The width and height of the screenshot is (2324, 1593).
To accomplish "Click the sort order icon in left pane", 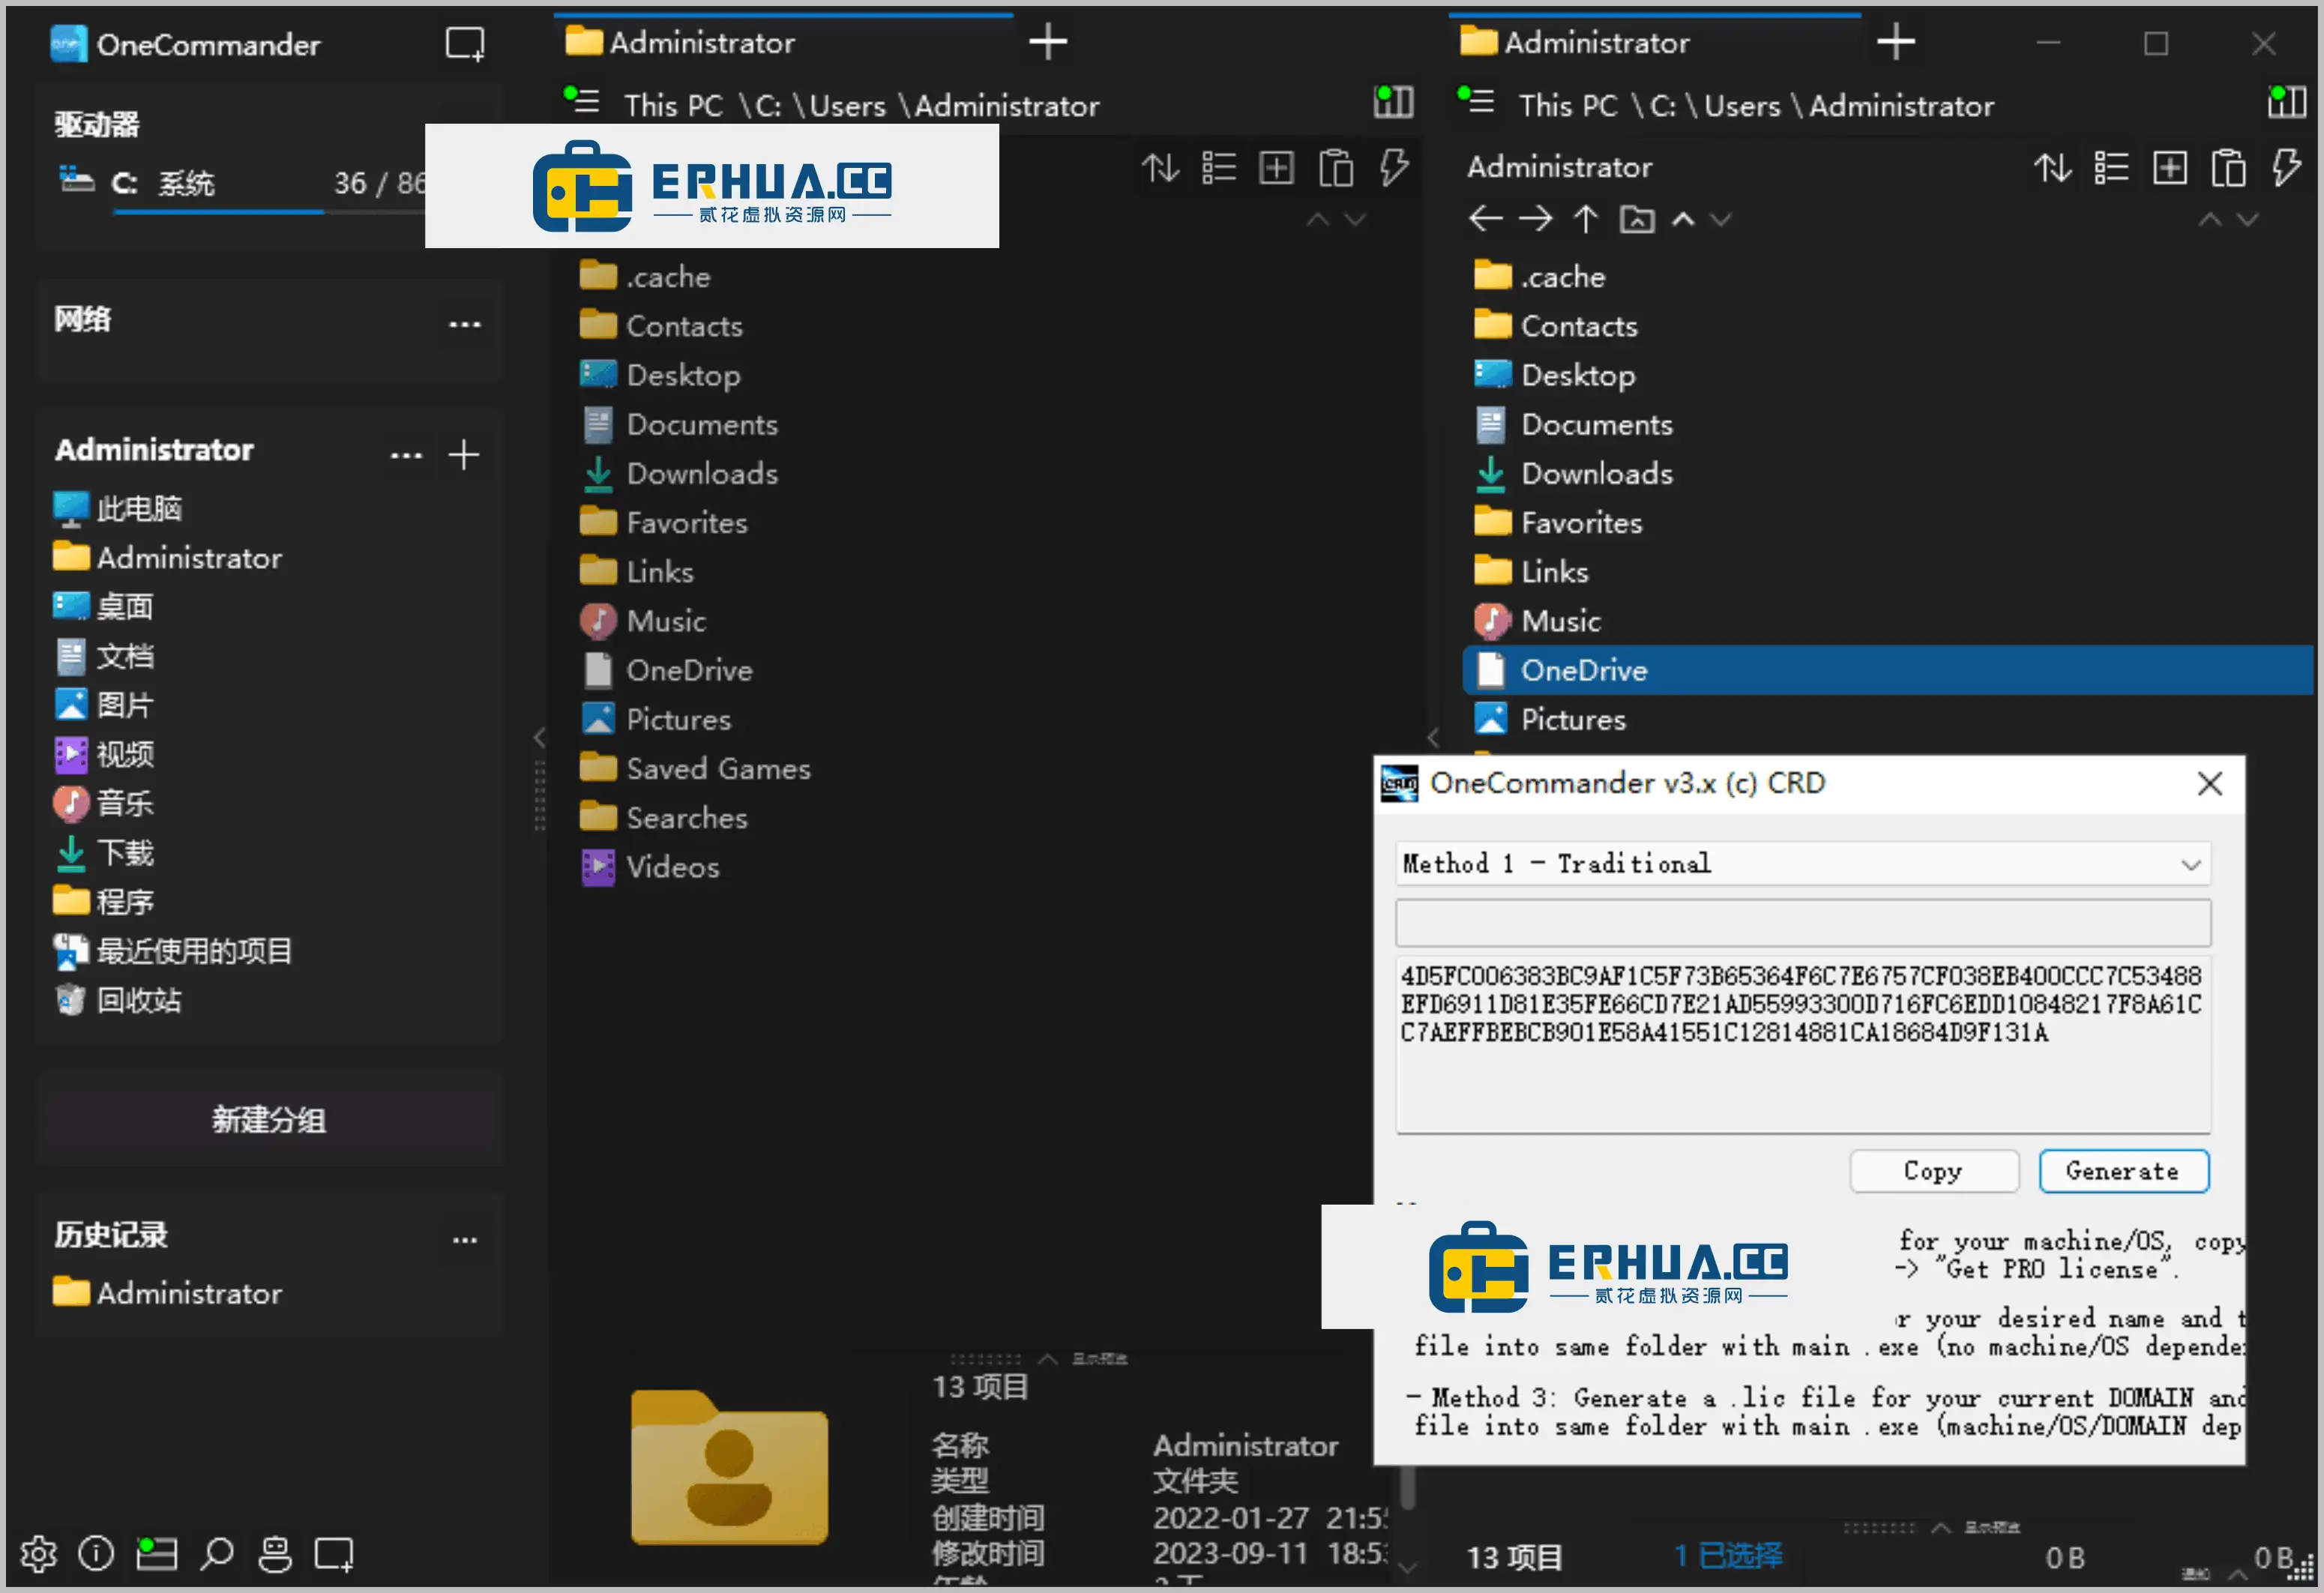I will [1160, 168].
